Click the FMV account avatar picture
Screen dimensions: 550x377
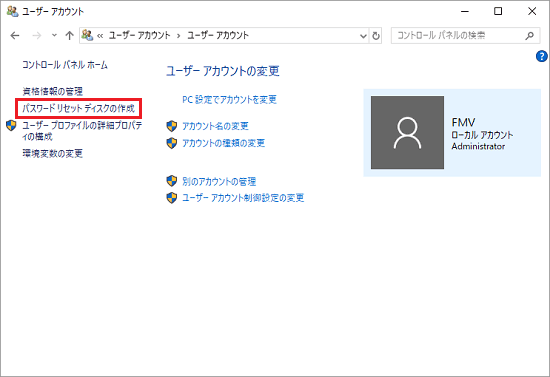[407, 132]
